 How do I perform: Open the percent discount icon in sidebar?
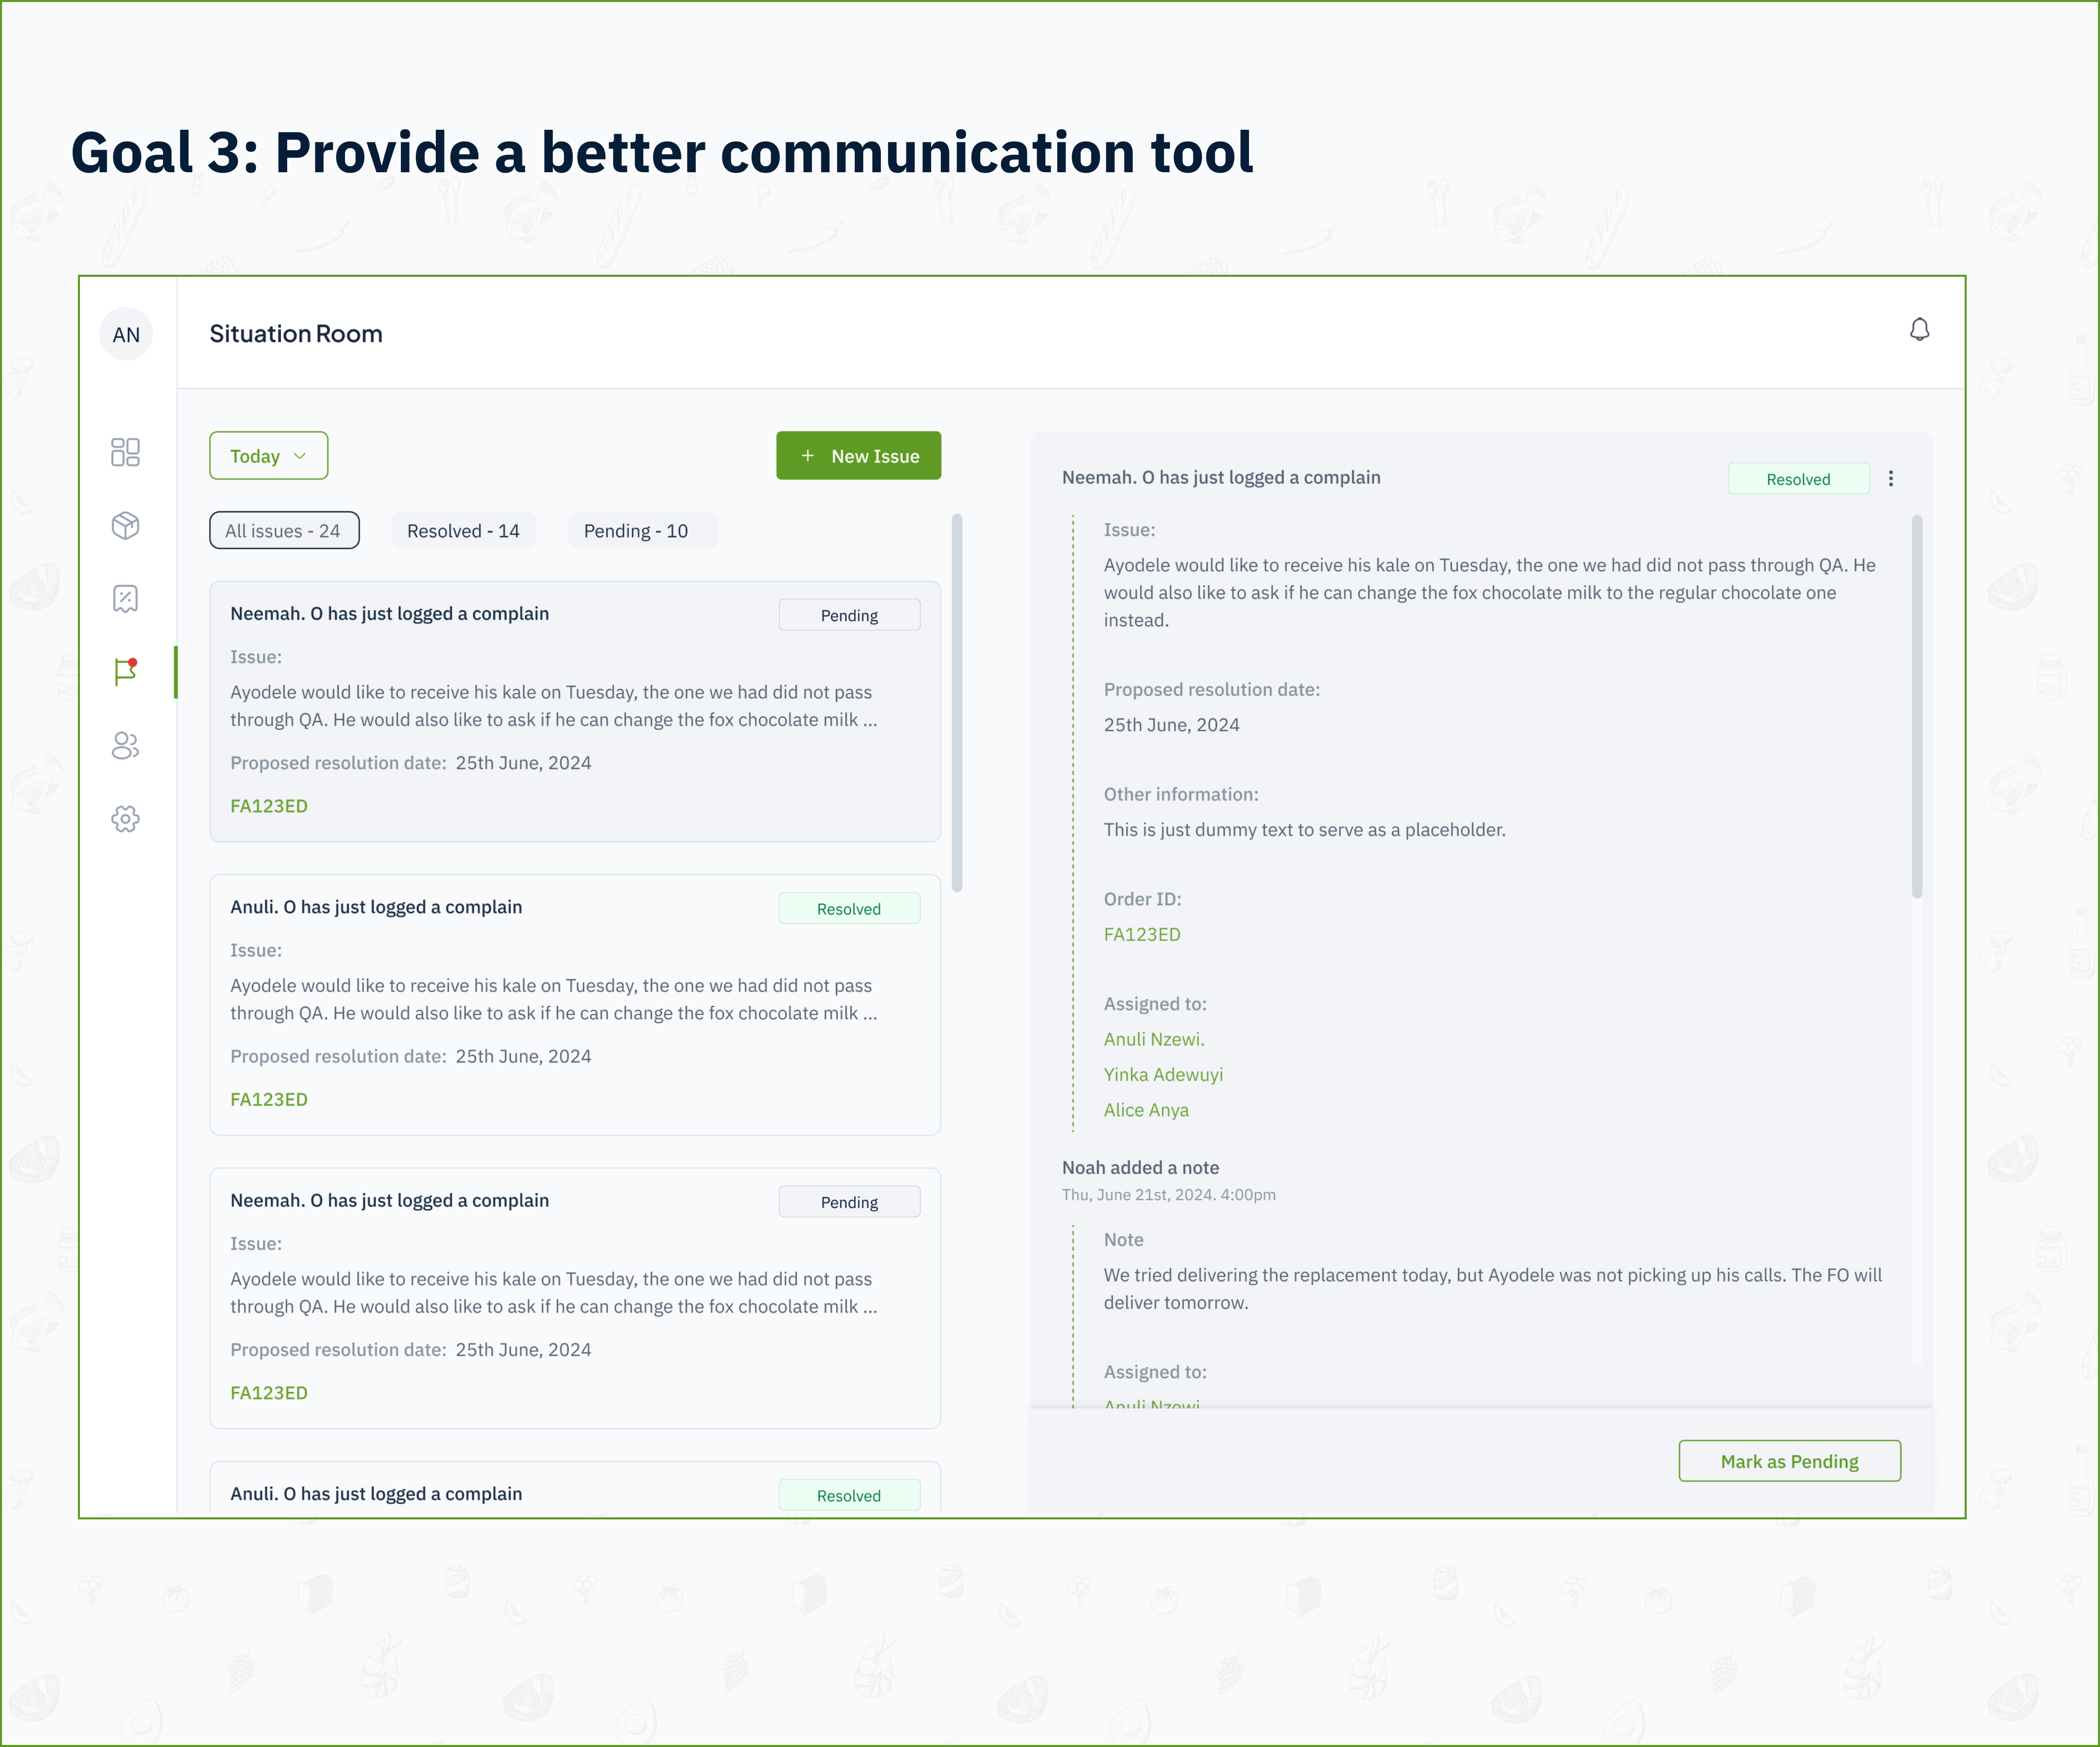tap(125, 599)
